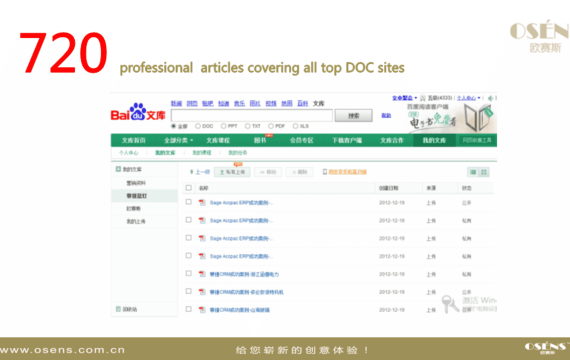Switch to grid view icon

[484, 172]
